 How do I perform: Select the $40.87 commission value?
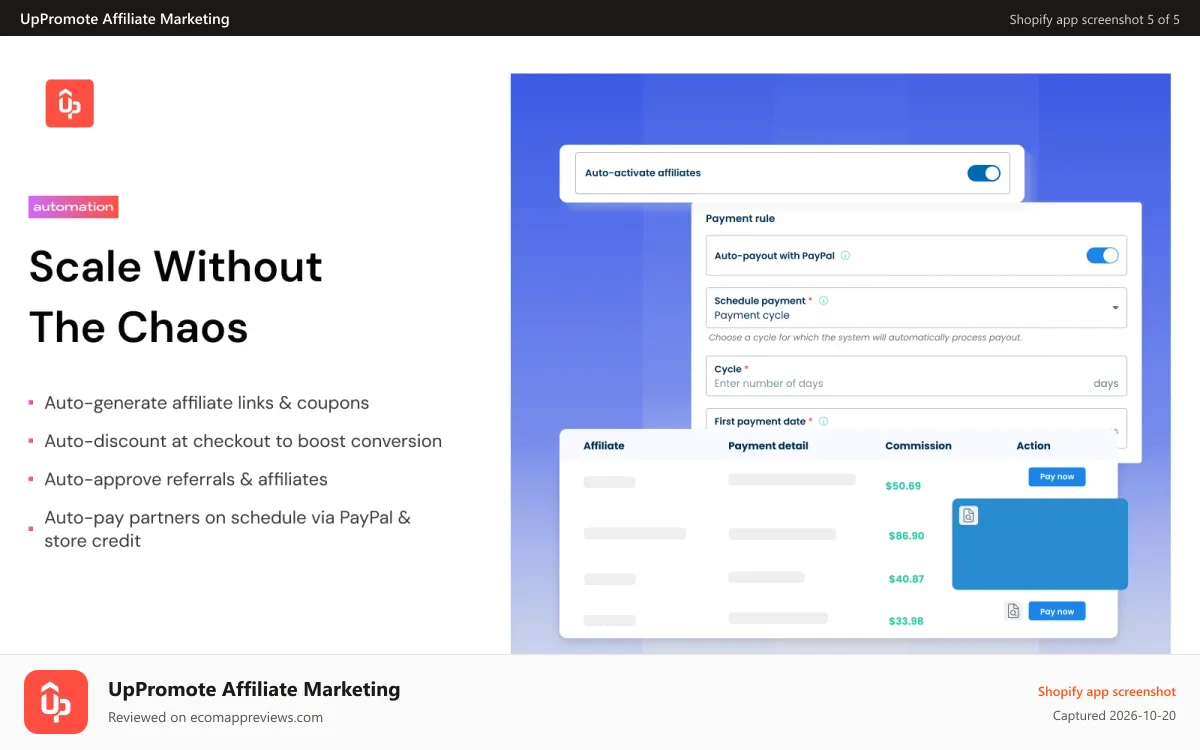pyautogui.click(x=906, y=579)
